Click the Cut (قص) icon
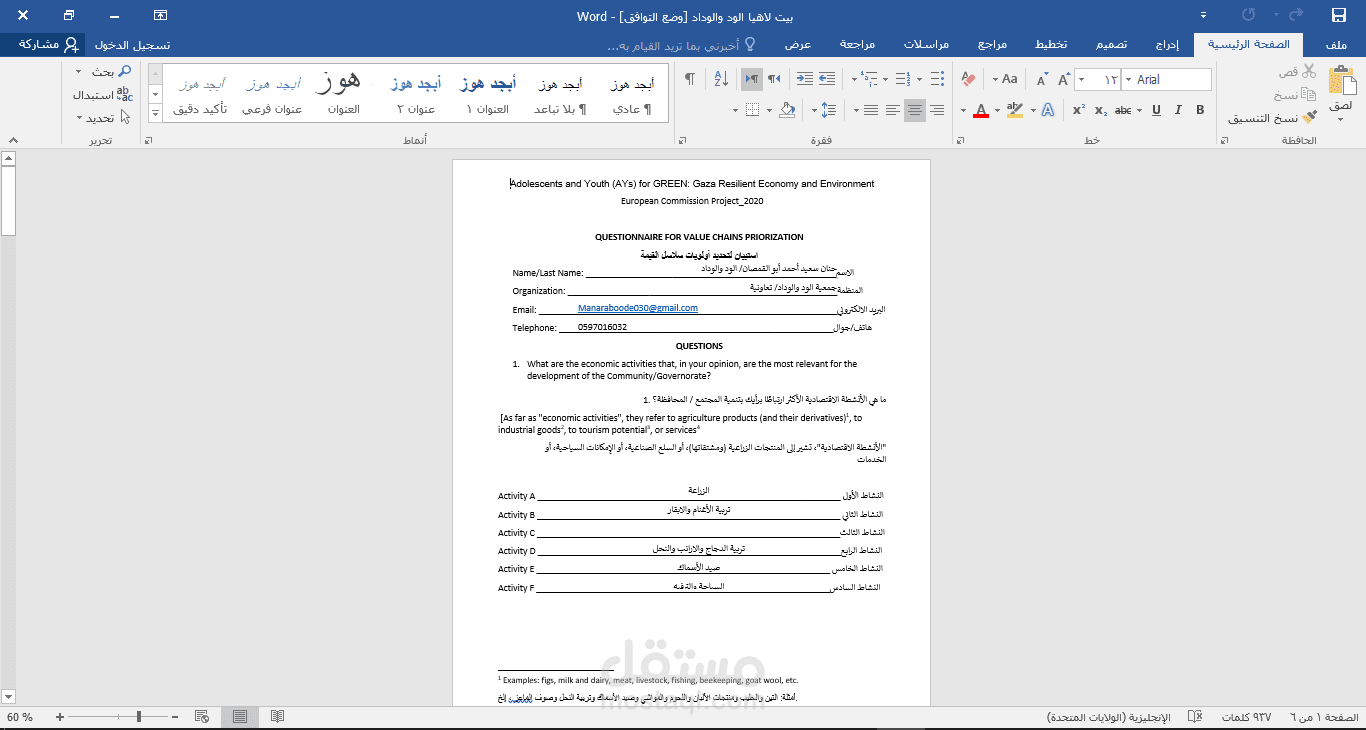 [1309, 72]
